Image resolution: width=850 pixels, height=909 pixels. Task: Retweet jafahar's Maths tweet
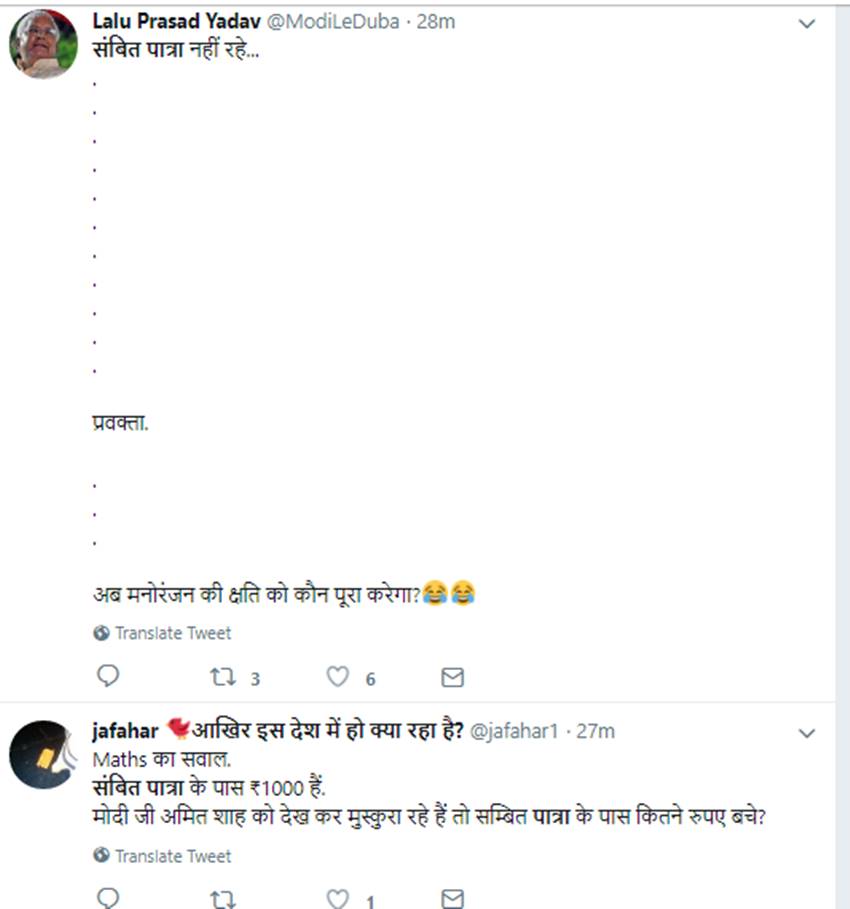[223, 897]
